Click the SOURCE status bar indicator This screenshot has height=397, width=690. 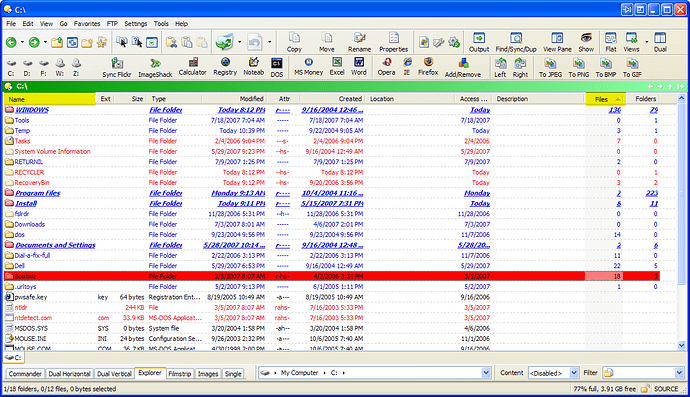(x=666, y=389)
